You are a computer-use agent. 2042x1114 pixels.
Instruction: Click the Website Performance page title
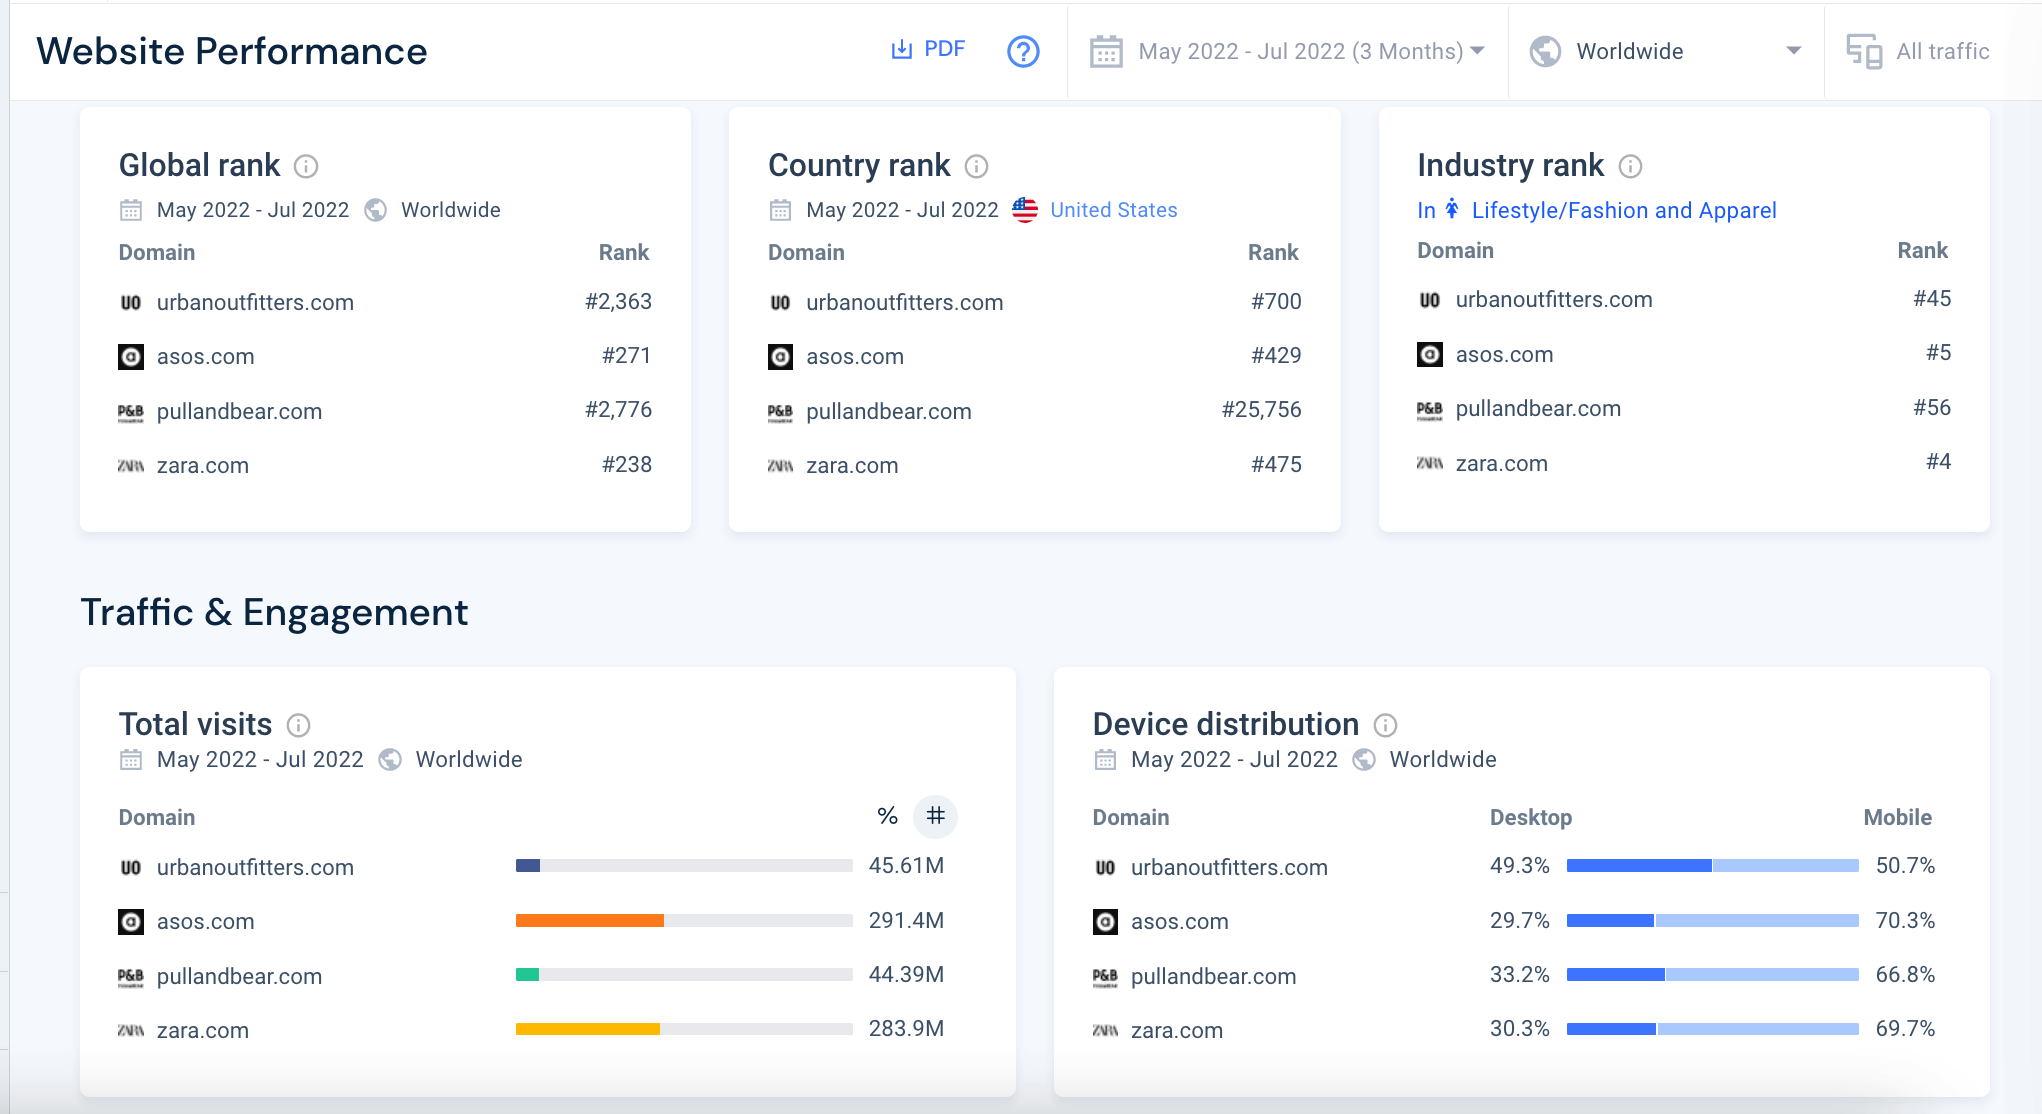[232, 51]
